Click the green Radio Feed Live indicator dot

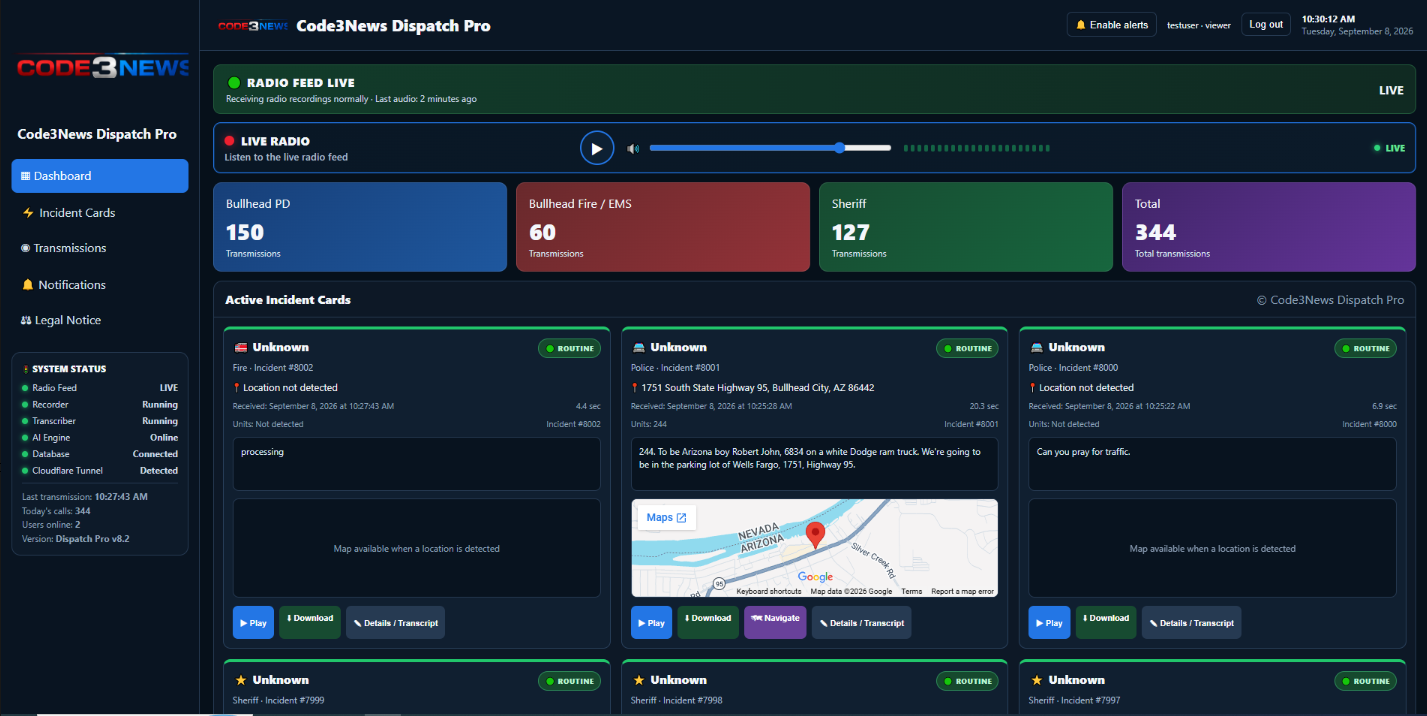pos(234,83)
